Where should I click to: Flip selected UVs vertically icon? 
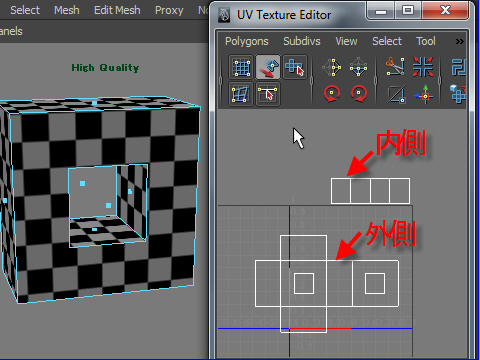point(358,67)
